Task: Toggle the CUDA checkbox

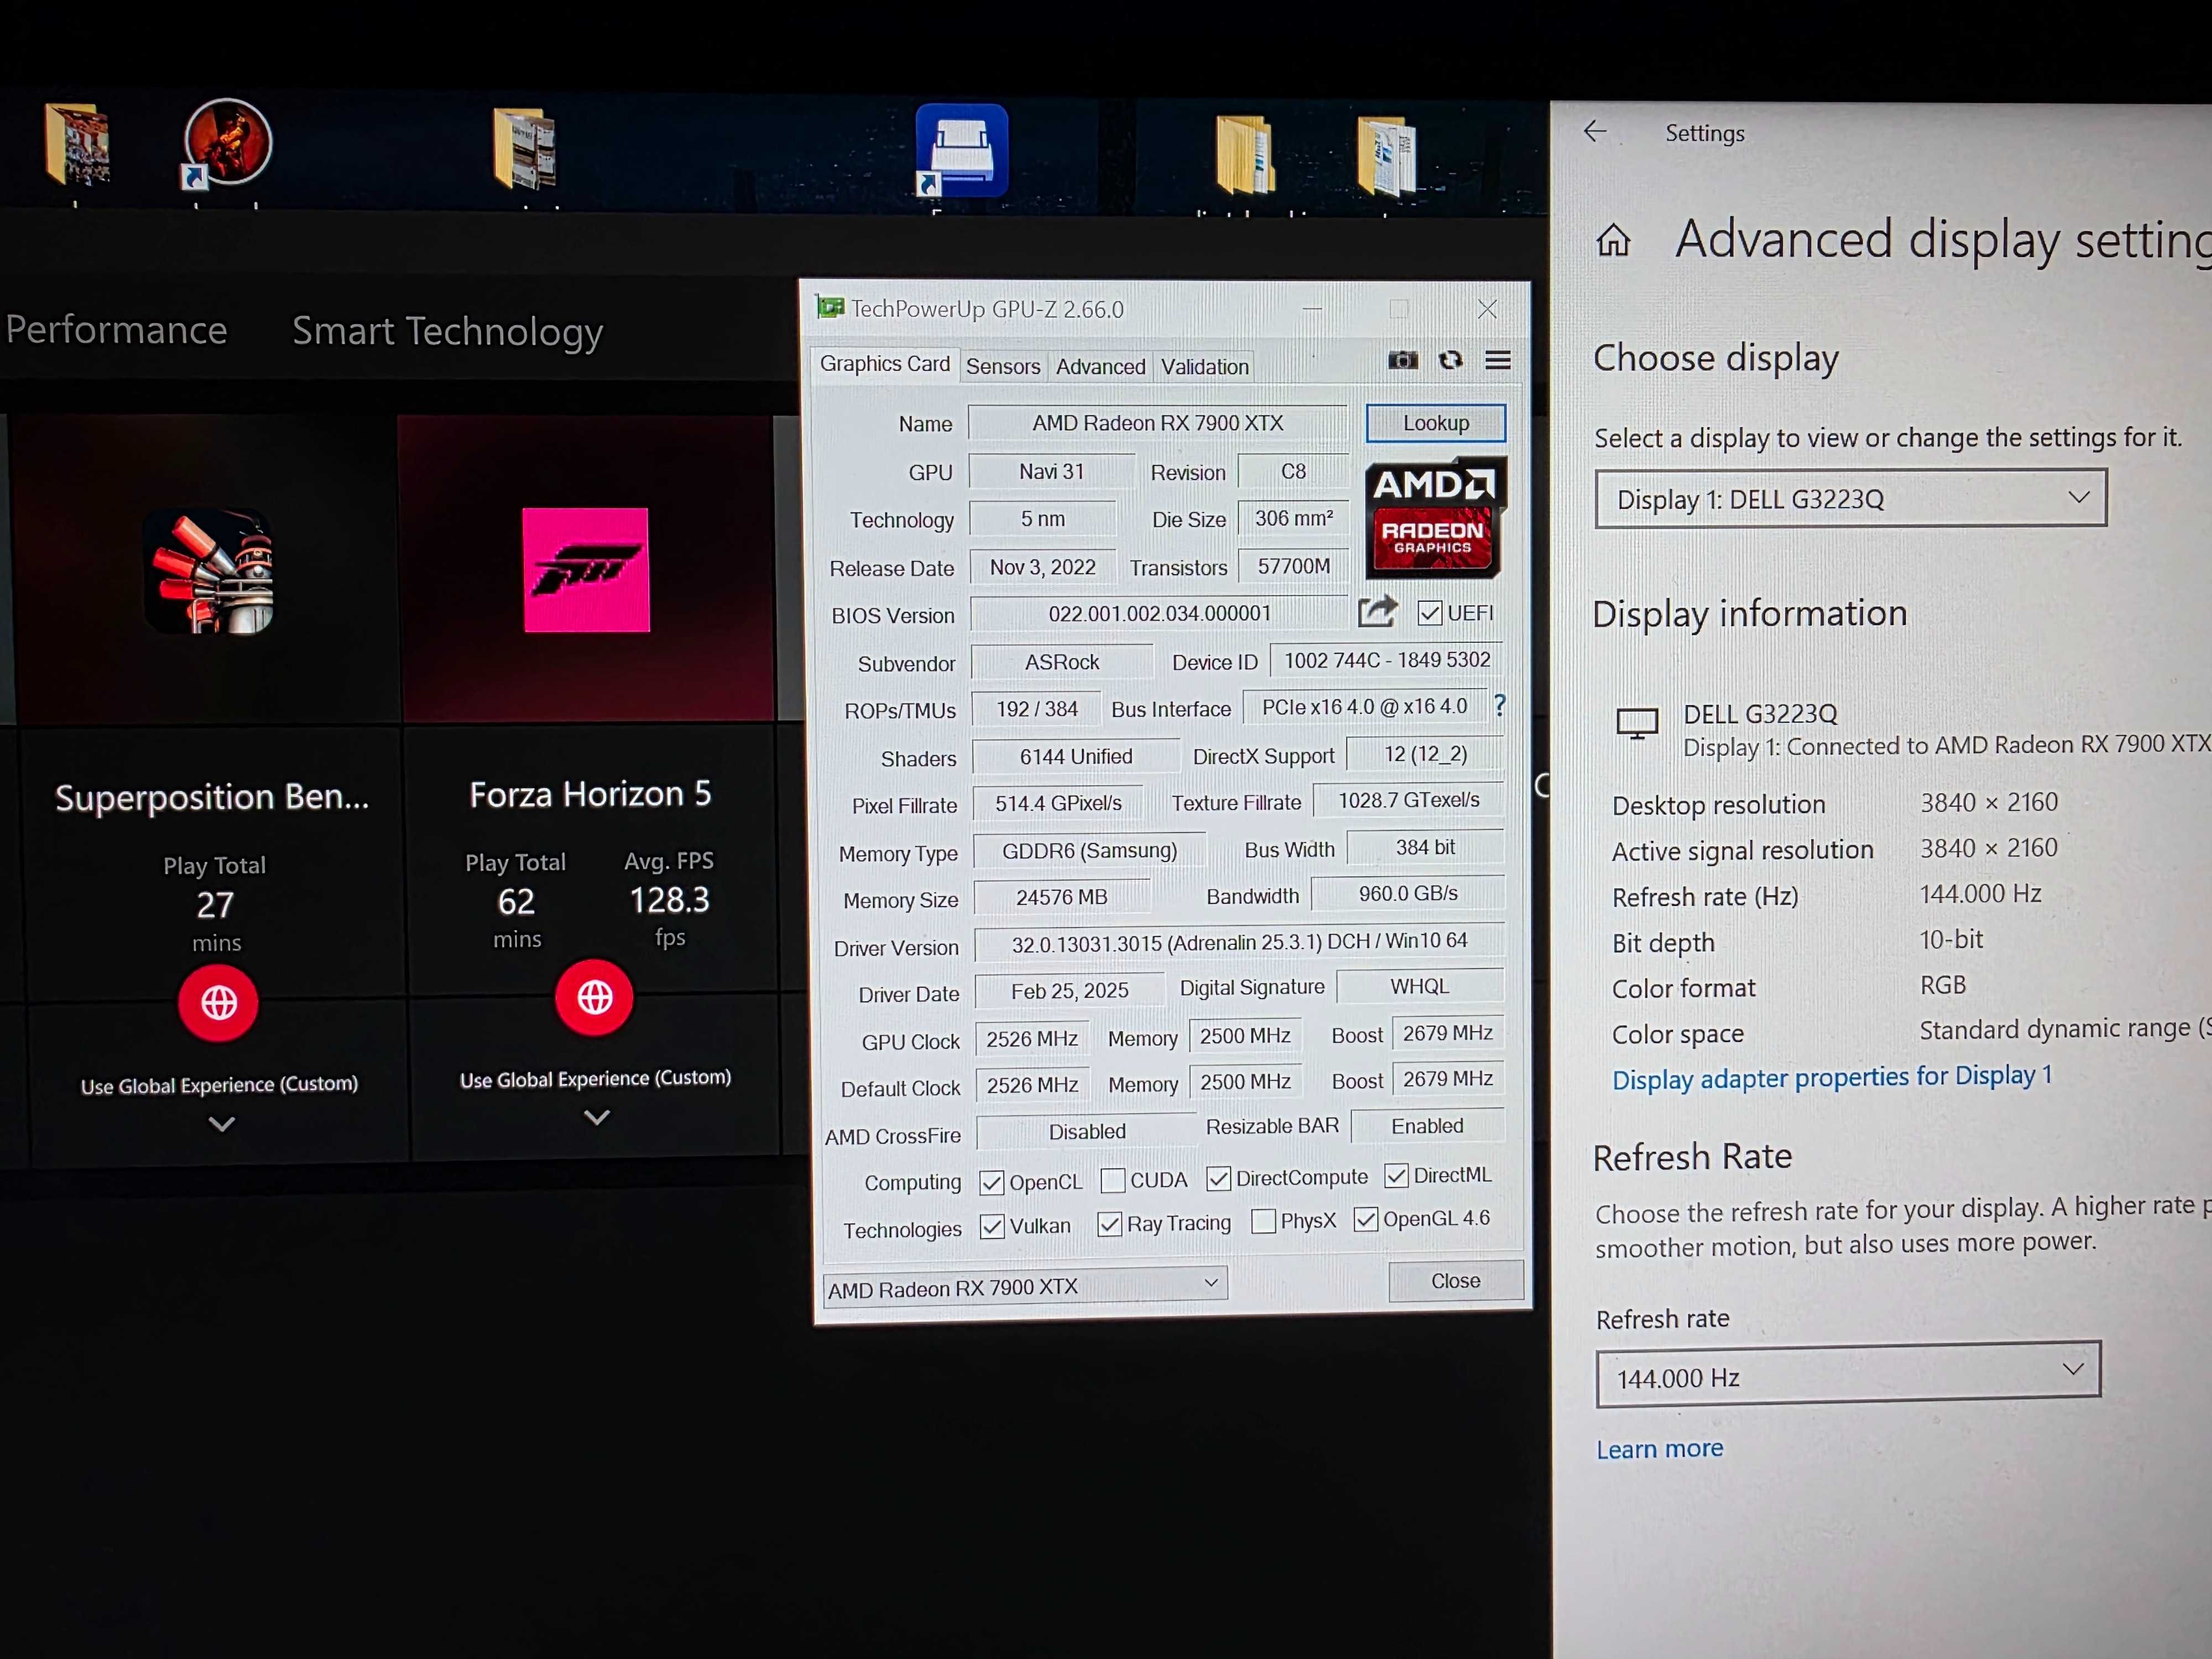Action: pos(1112,1180)
